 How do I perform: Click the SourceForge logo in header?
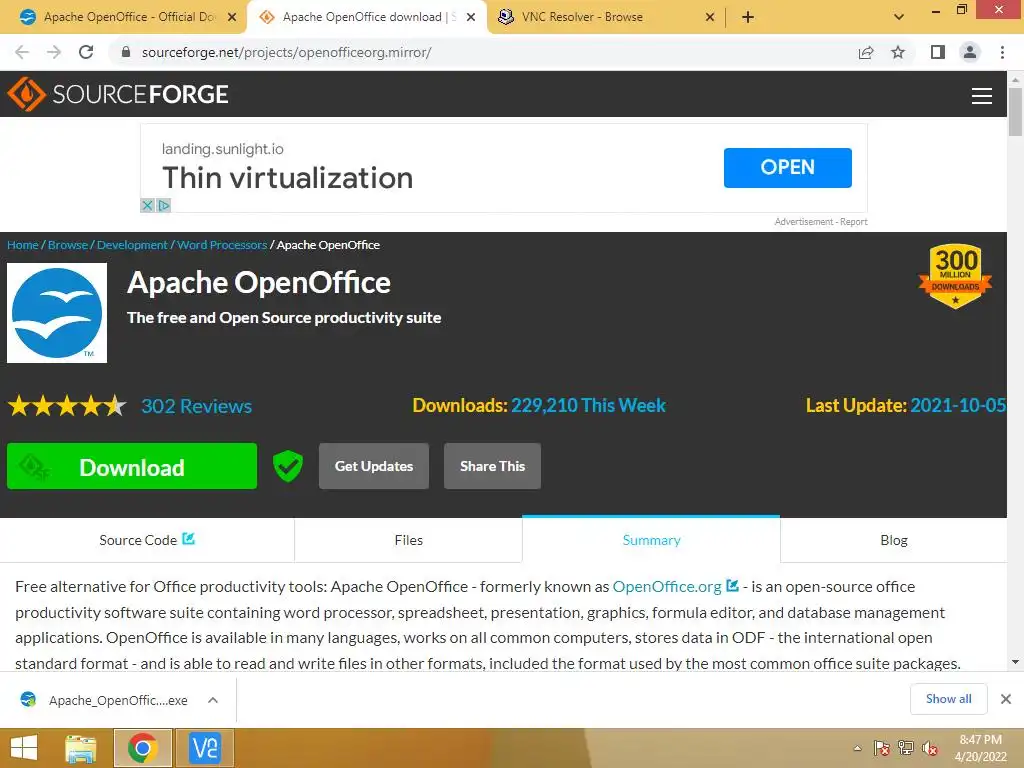click(118, 94)
